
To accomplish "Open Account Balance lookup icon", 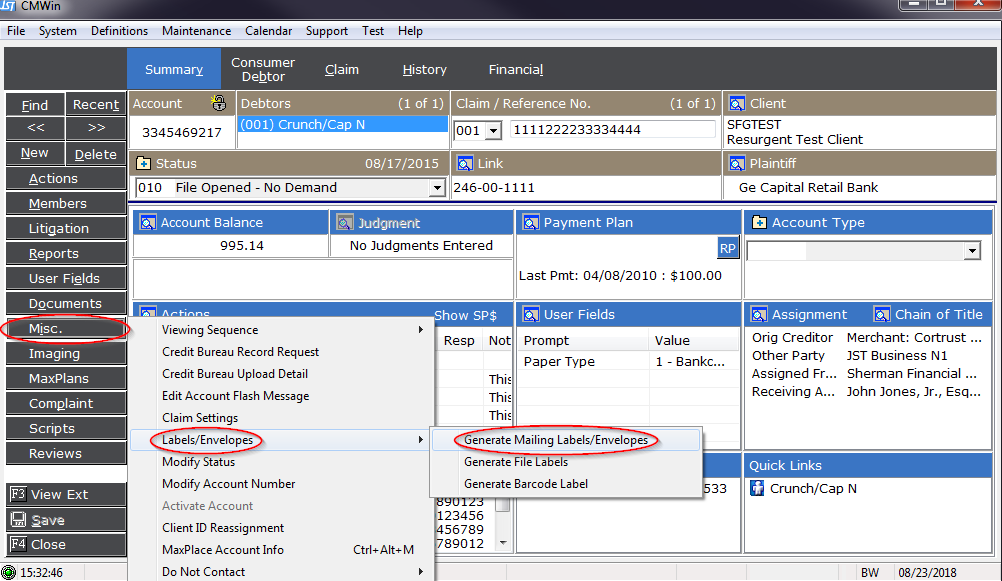I will coord(147,222).
